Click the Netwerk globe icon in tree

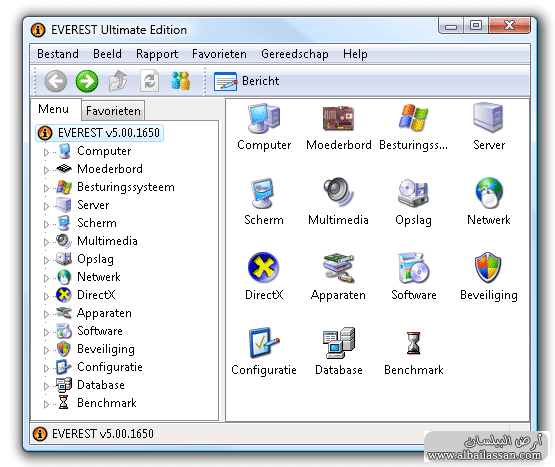point(64,277)
